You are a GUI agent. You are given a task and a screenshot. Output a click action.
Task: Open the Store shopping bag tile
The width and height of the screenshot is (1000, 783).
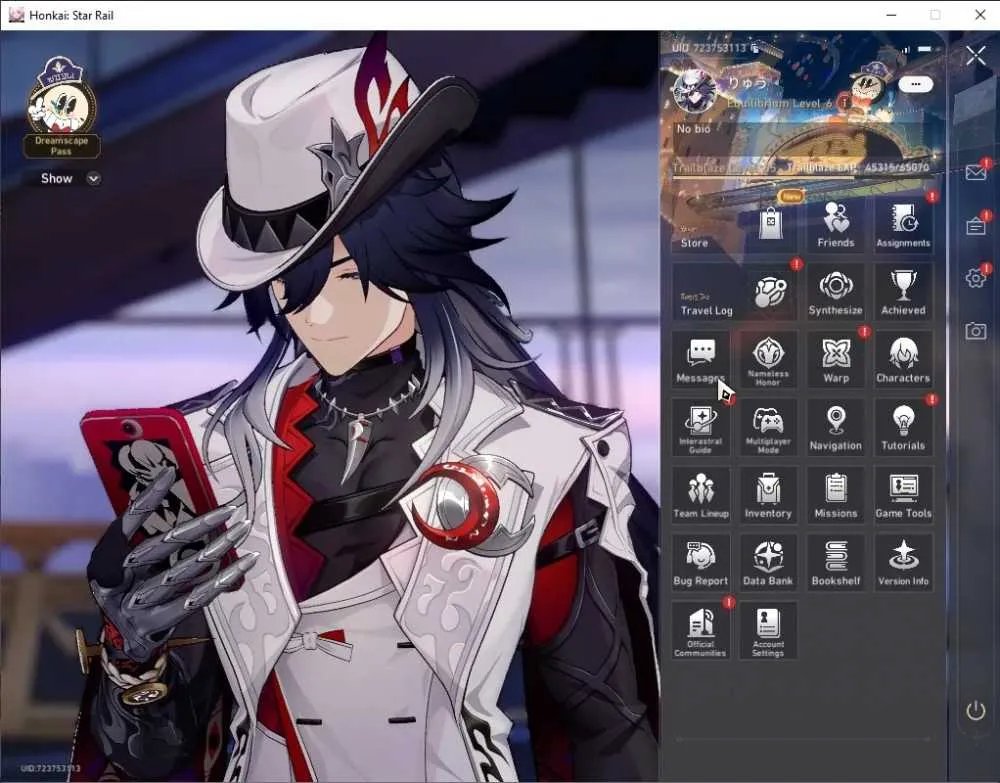[x=734, y=225]
